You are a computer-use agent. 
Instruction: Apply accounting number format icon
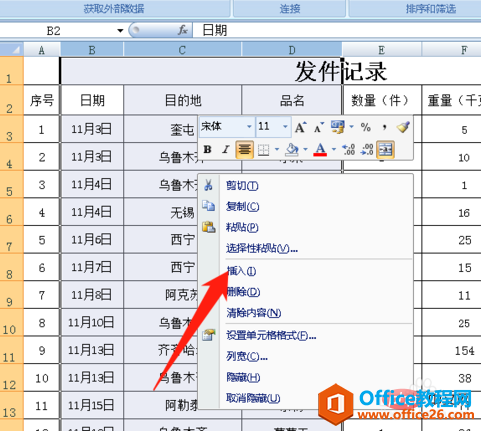[x=337, y=127]
